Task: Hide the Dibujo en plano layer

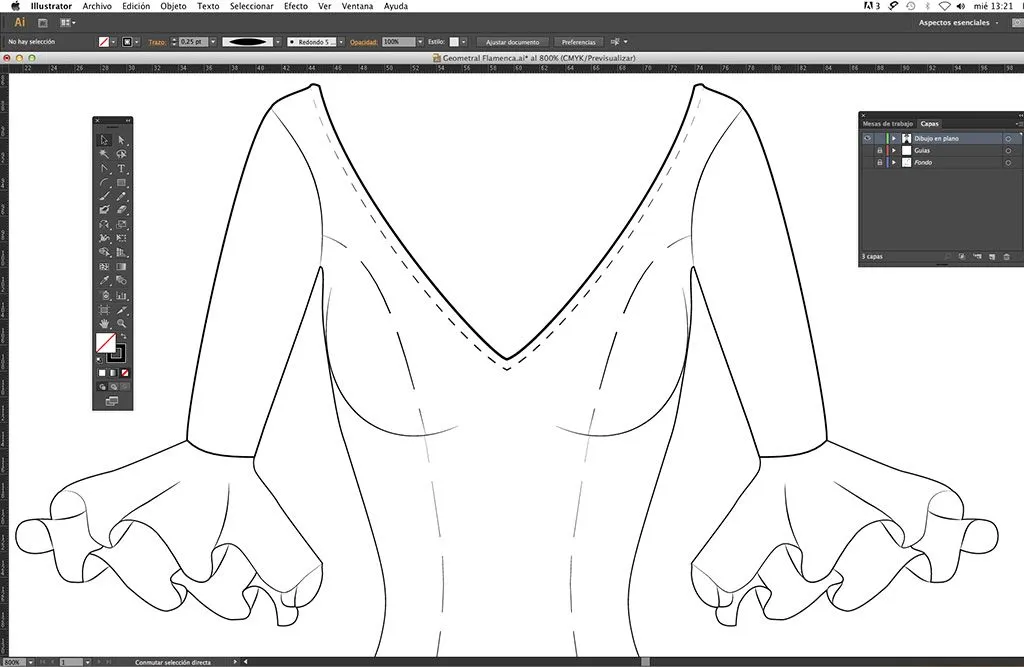Action: (867, 138)
